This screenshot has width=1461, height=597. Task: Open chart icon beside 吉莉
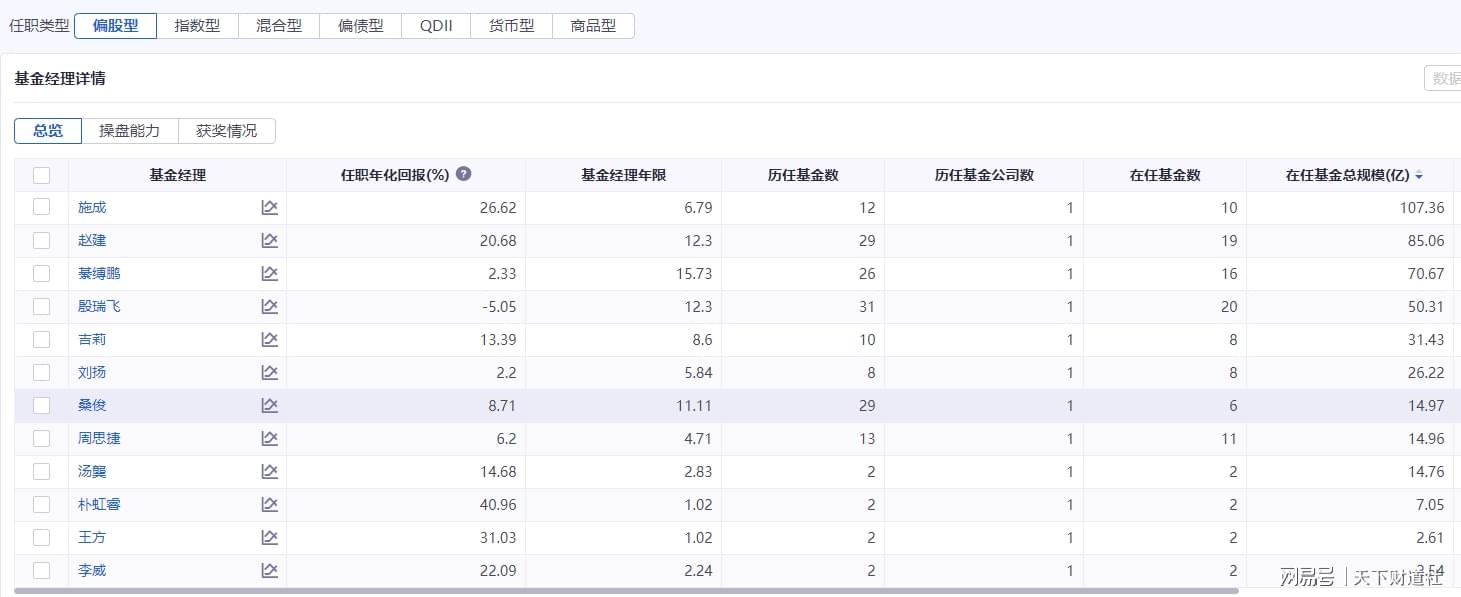pos(269,339)
